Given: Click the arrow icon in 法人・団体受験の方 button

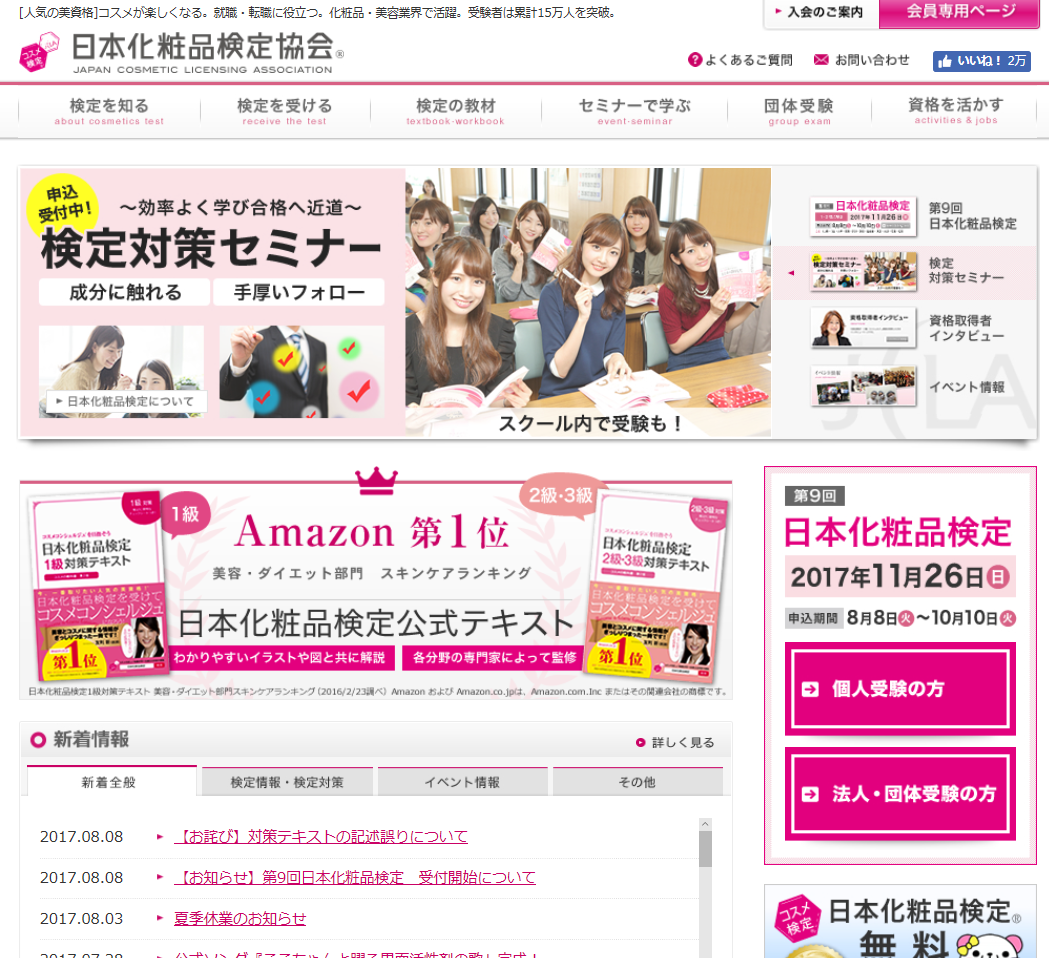Looking at the screenshot, I should [x=810, y=794].
